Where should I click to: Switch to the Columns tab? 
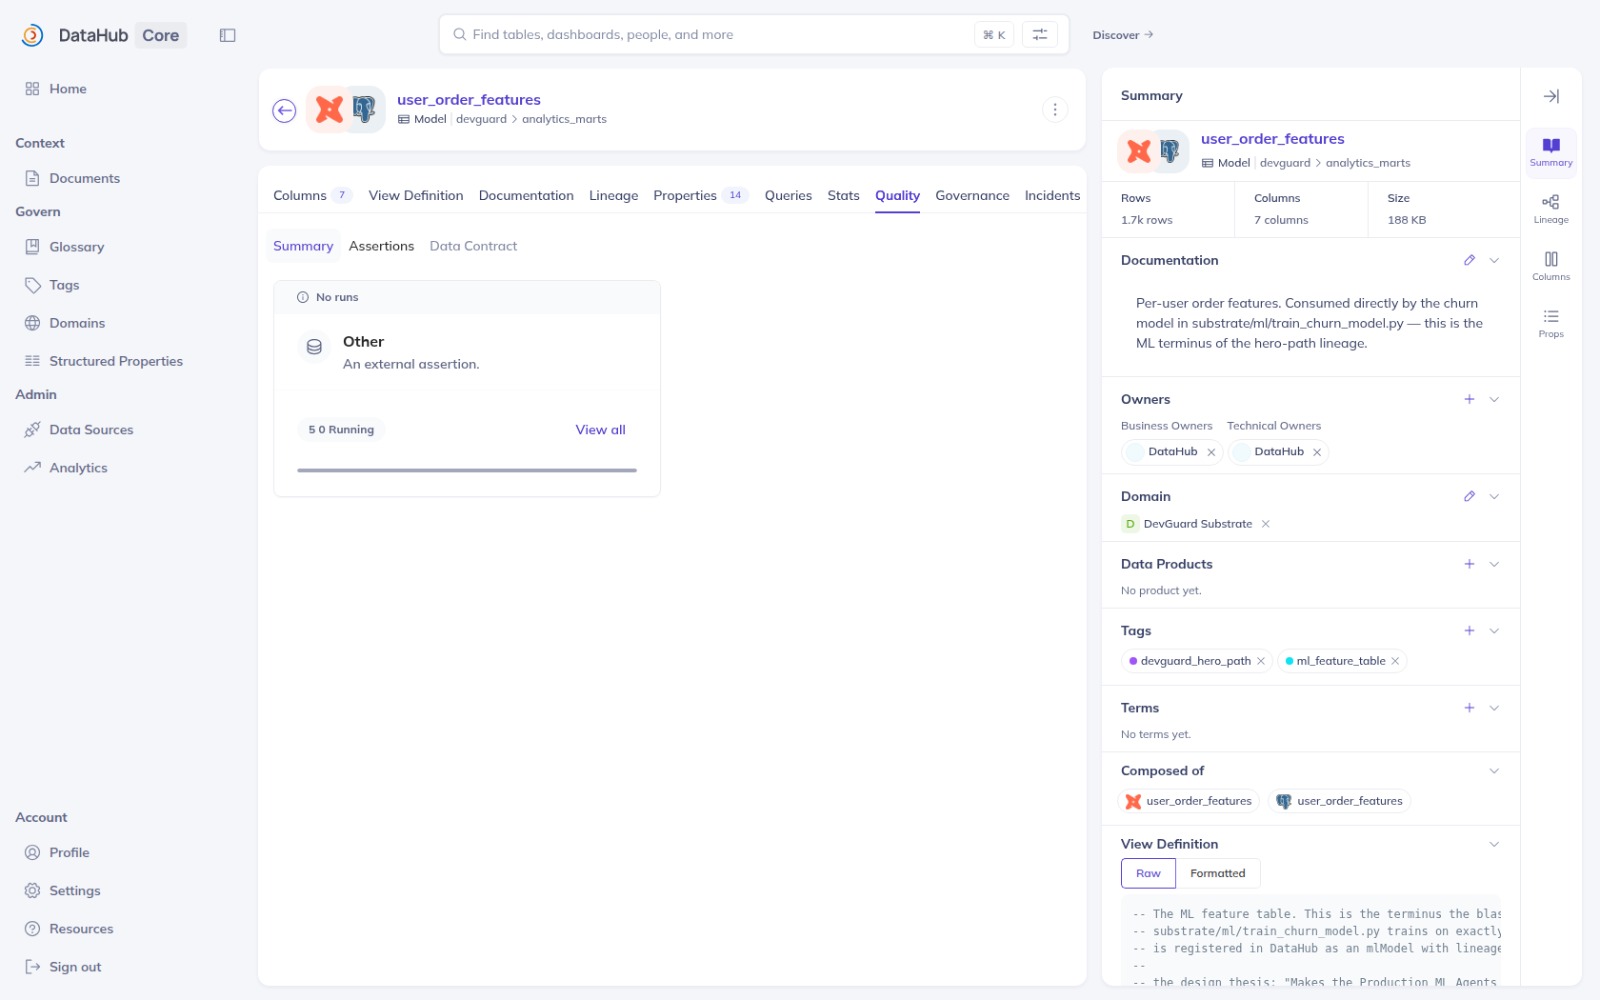311,196
